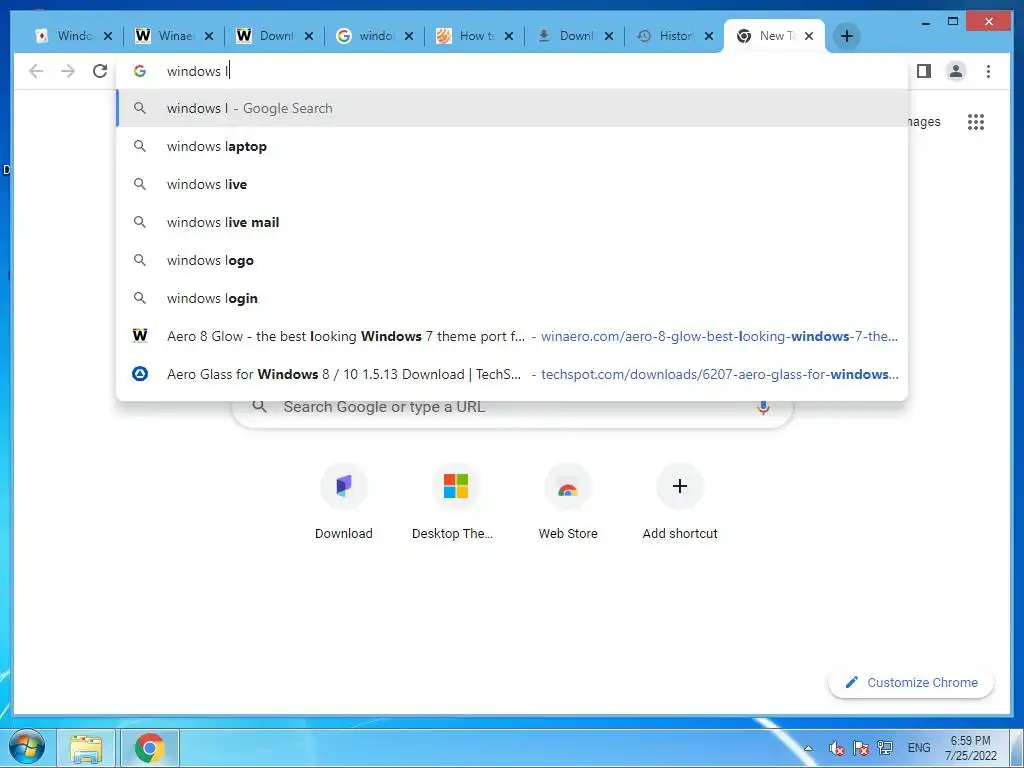This screenshot has width=1024, height=768.
Task: Select the 'windows login' suggestion
Action: (x=512, y=298)
